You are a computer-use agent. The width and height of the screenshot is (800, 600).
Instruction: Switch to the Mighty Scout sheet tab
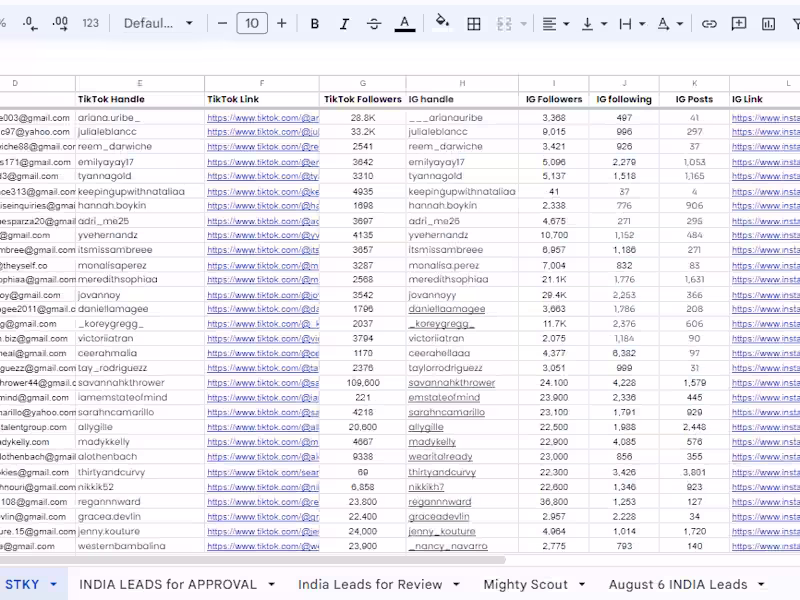point(526,584)
